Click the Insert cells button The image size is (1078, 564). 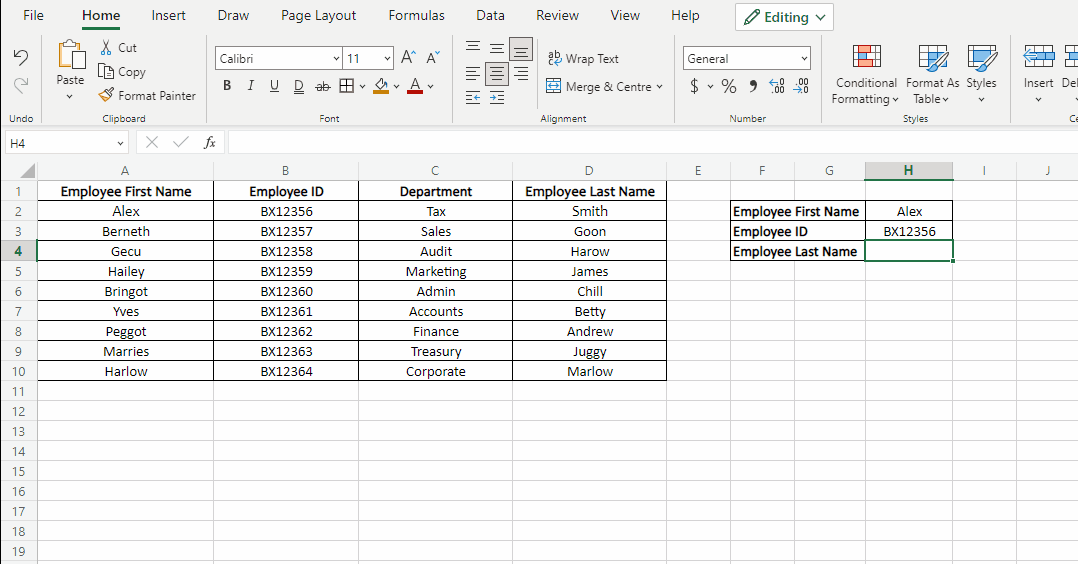tap(1038, 74)
